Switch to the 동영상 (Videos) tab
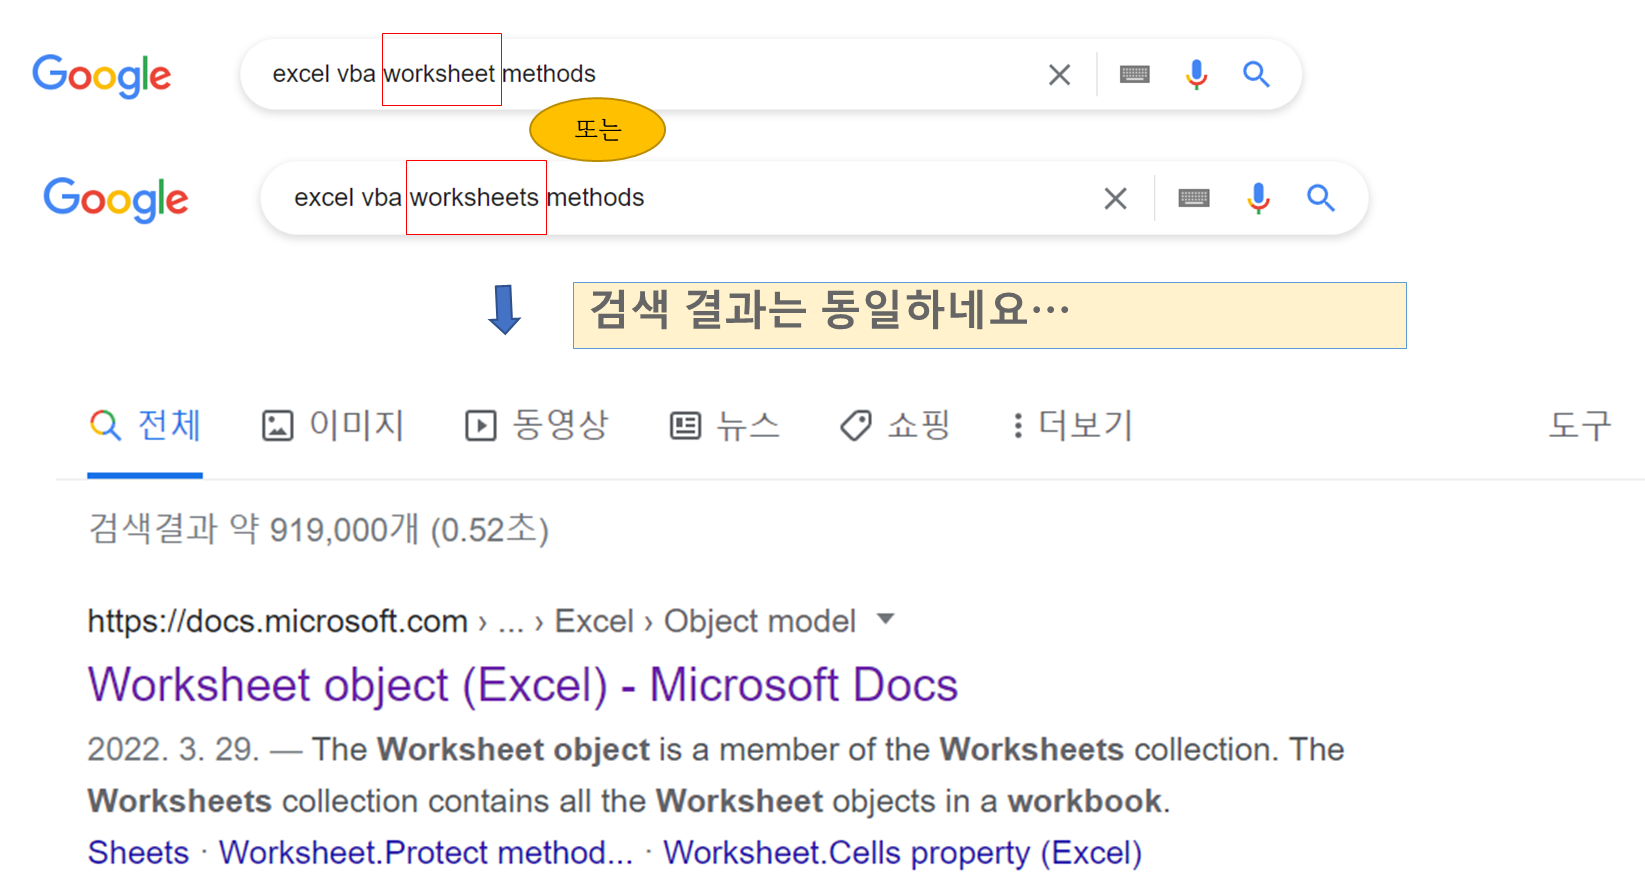This screenshot has height=895, width=1645. [x=536, y=425]
